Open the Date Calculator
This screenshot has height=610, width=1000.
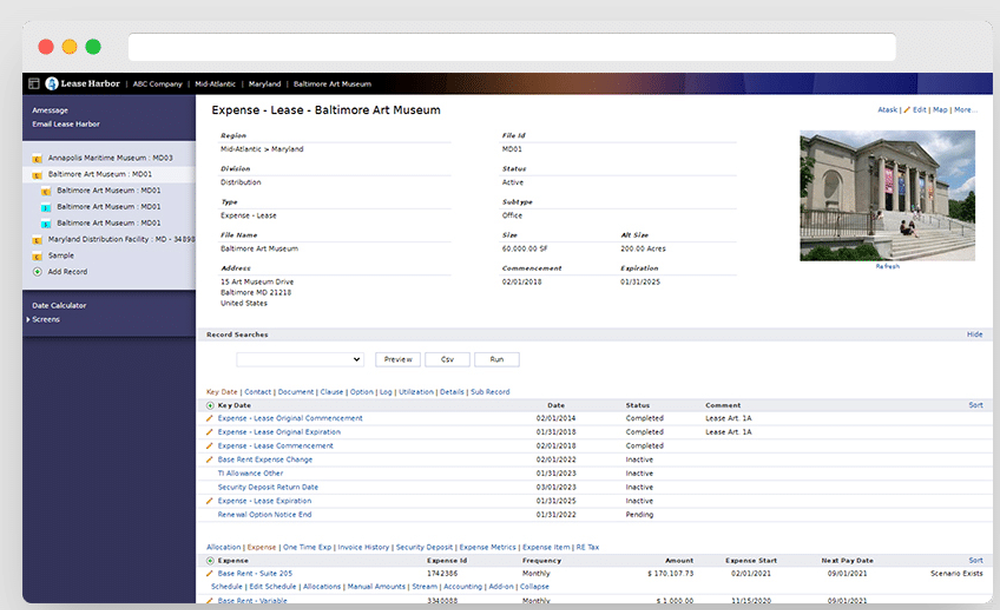pos(59,306)
